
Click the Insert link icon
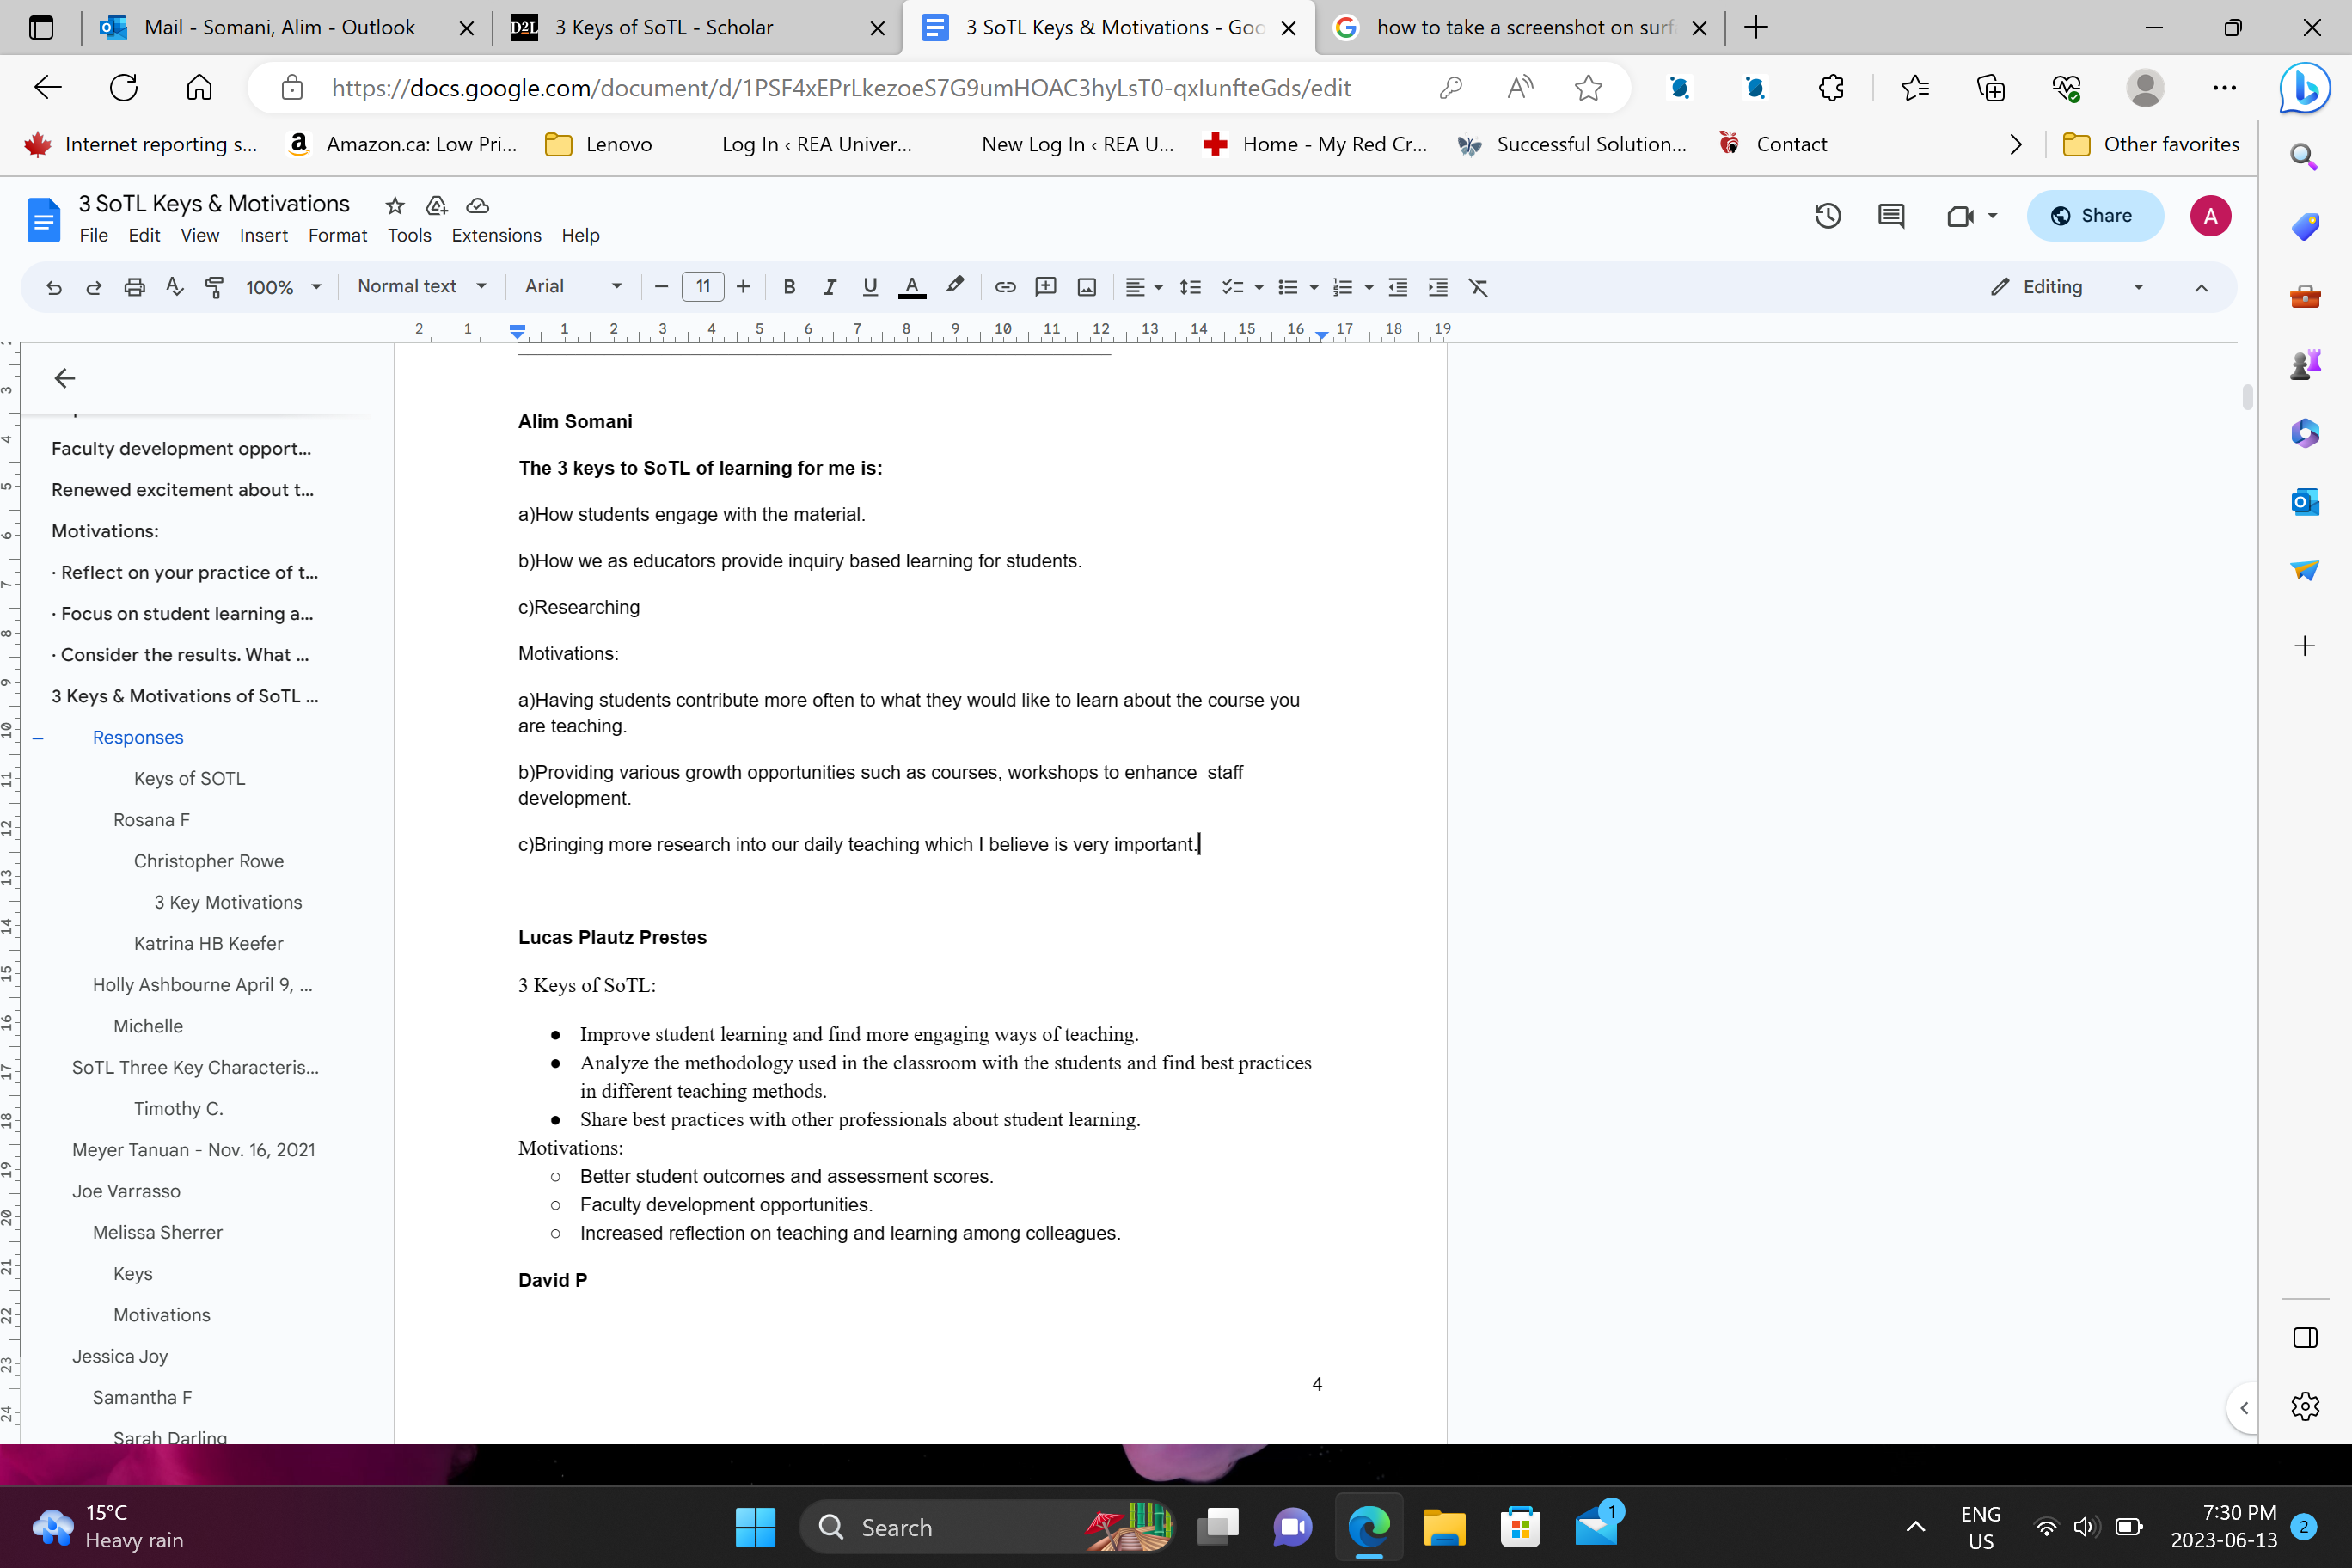(1005, 287)
